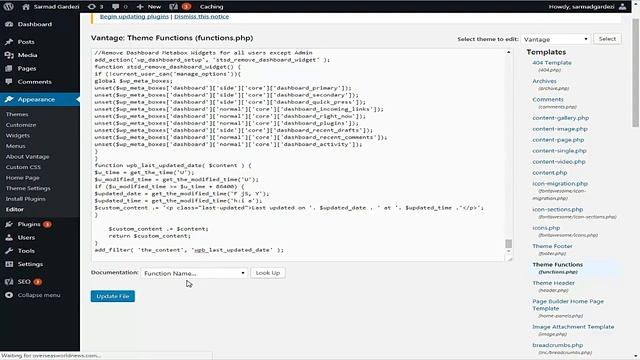Open content-gallery.php template

point(560,118)
